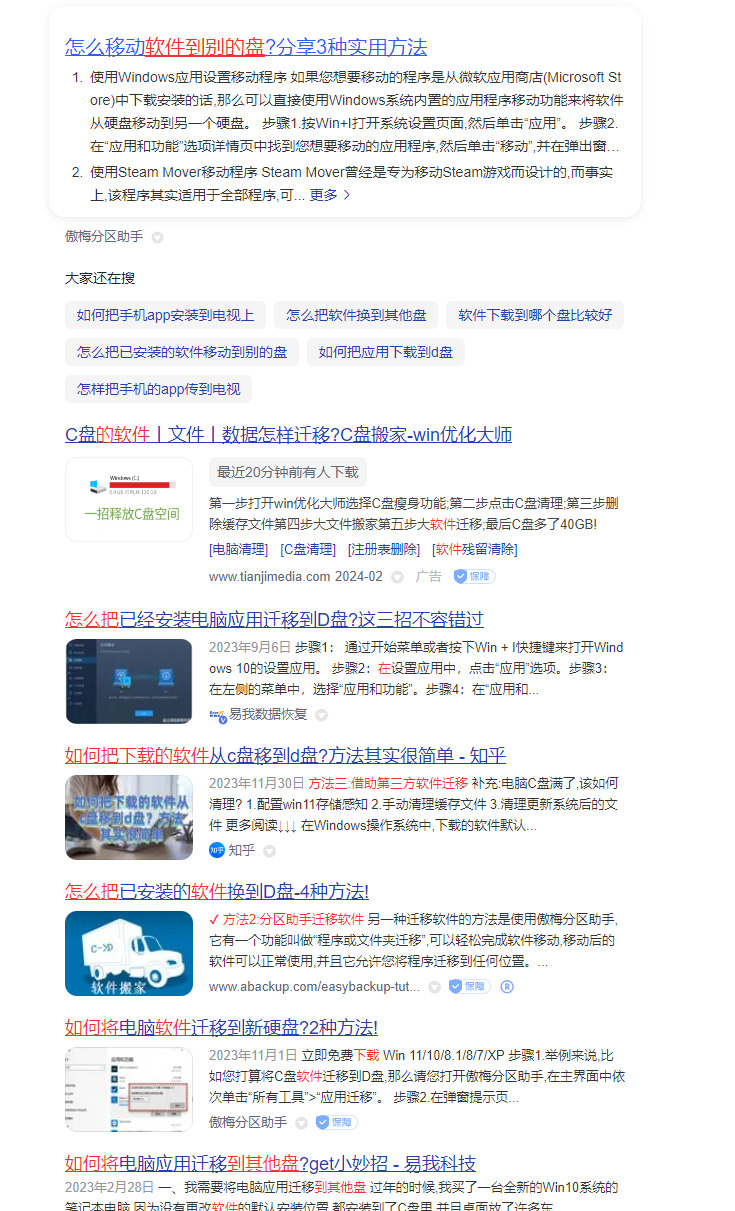This screenshot has width=735, height=1211.
Task: Select suggestion 怎么把已安装的软件移动到别的盘
Action: click(182, 352)
